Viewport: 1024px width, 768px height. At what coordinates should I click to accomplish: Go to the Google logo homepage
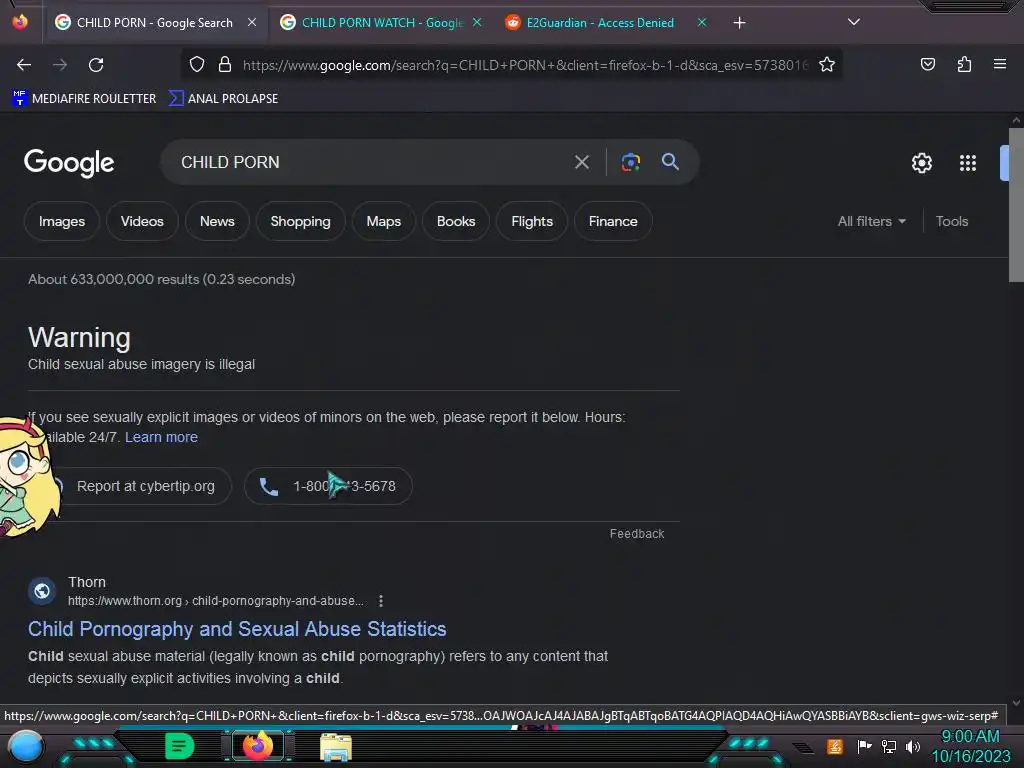pos(69,162)
